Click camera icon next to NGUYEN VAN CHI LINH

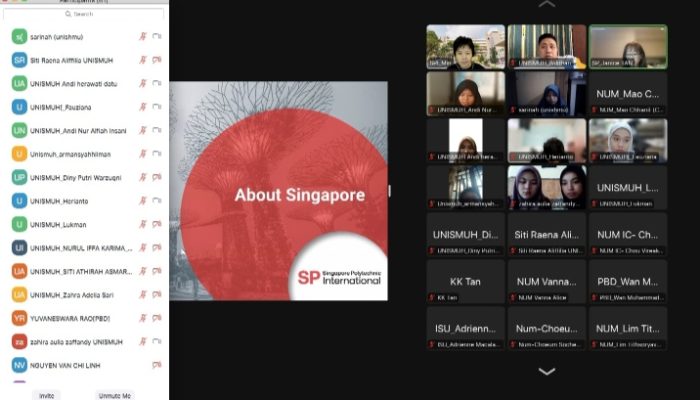[157, 365]
